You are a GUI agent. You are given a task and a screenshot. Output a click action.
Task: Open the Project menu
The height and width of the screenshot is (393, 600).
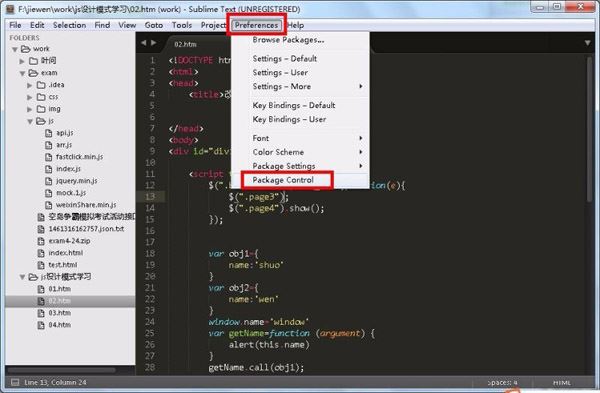pyautogui.click(x=213, y=25)
